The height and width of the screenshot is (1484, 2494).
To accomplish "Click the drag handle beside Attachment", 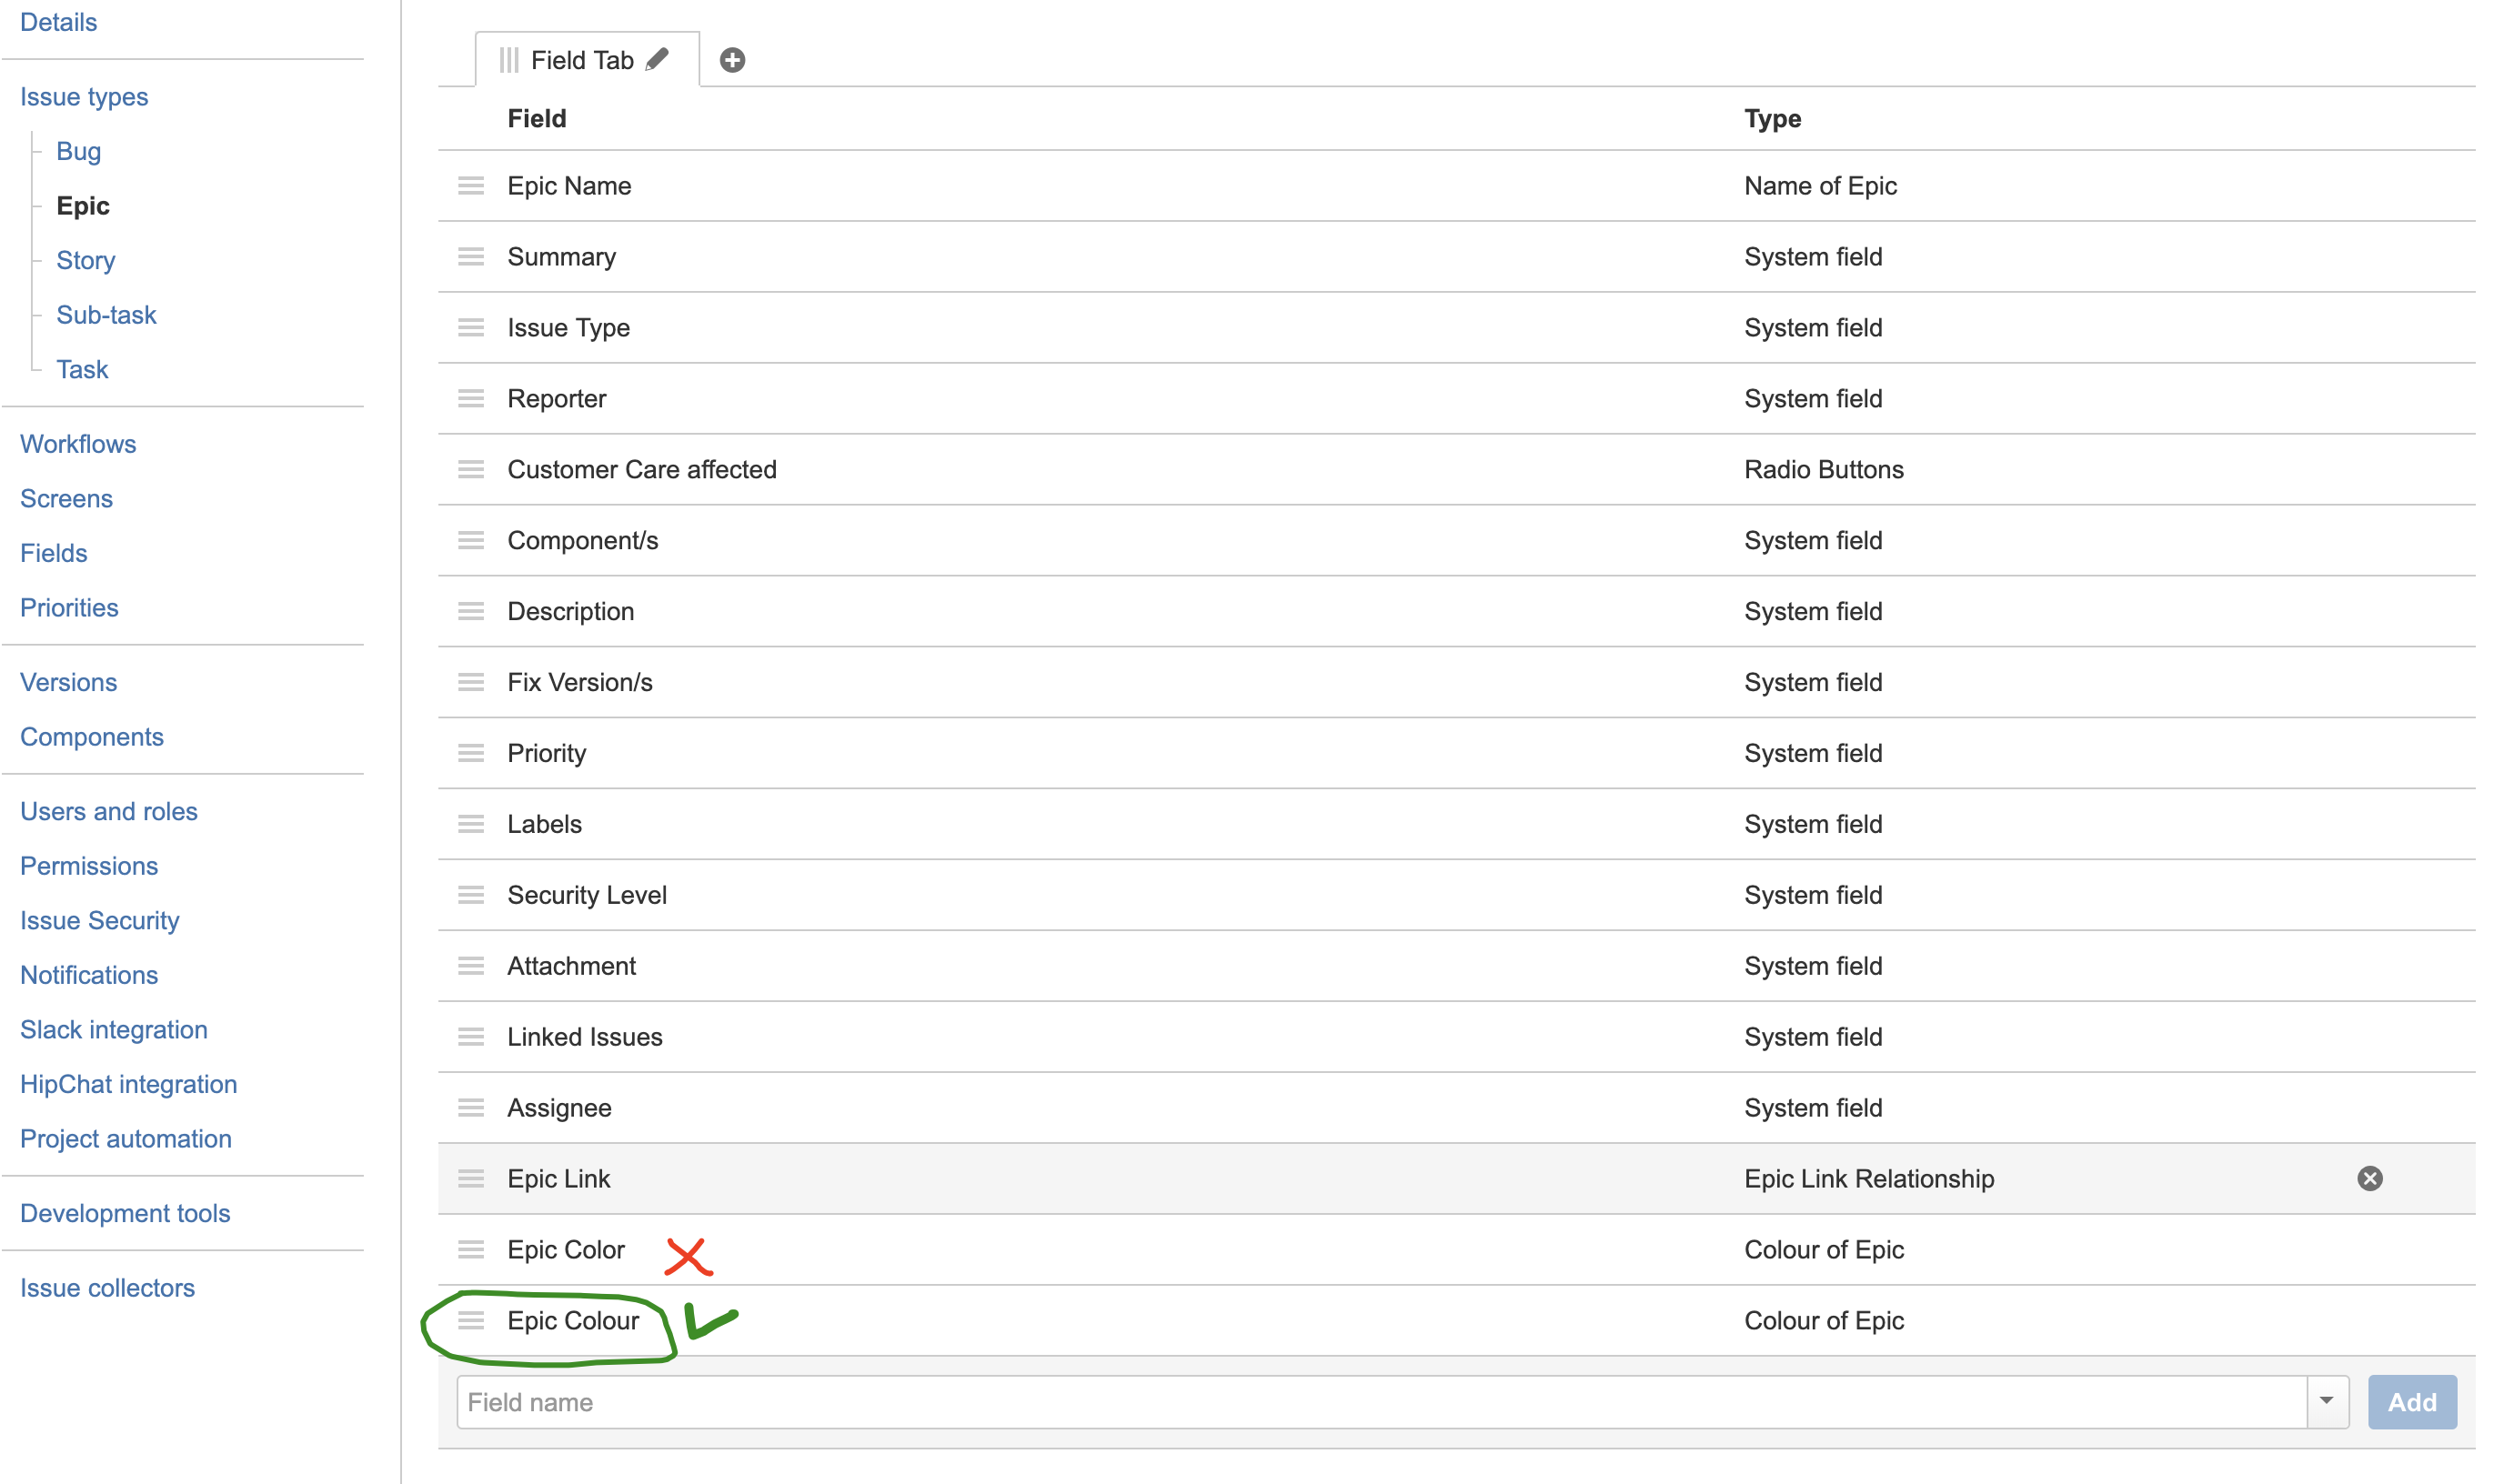I will pos(471,965).
